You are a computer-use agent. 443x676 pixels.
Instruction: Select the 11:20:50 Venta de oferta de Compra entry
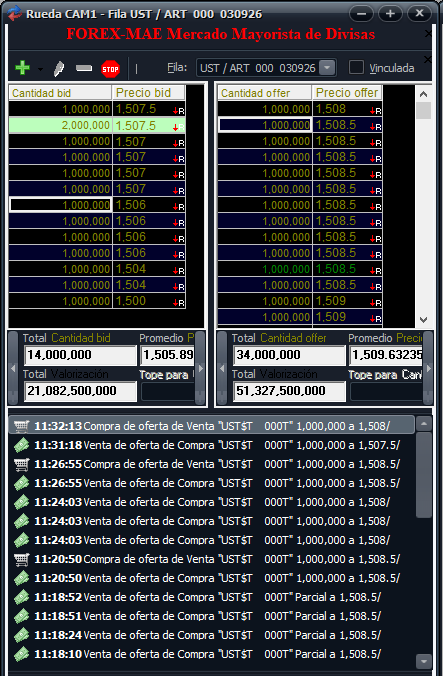coord(212,578)
